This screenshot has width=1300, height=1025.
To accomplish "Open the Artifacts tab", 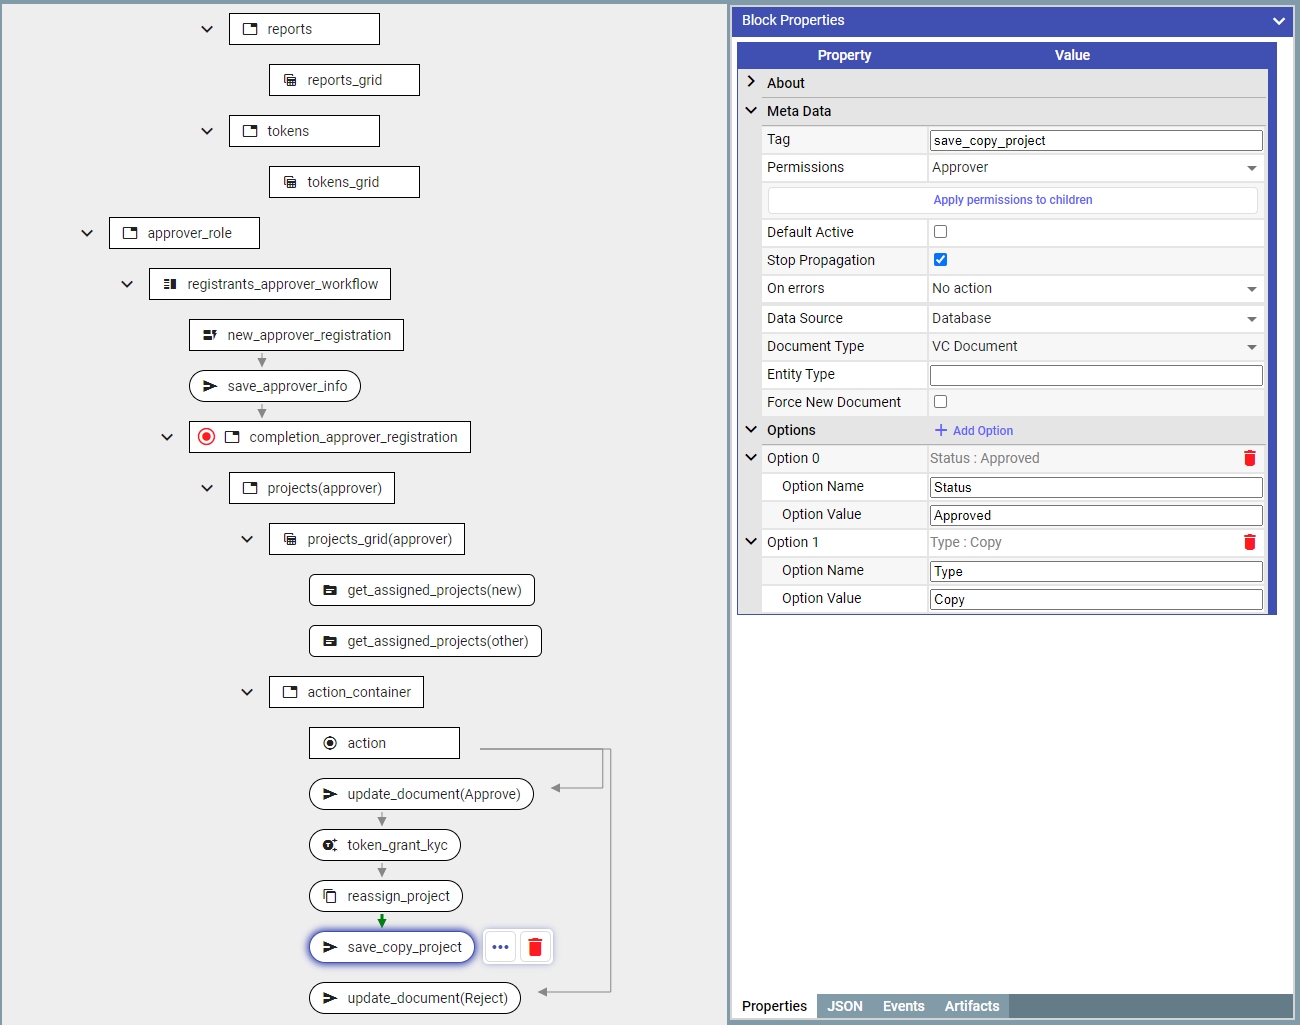I will (971, 1006).
